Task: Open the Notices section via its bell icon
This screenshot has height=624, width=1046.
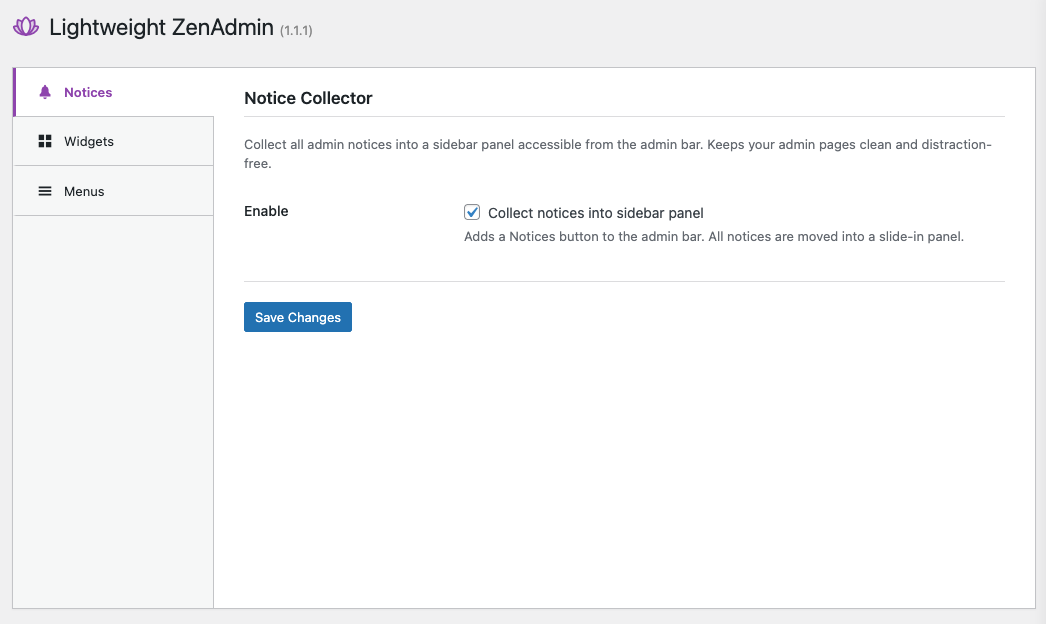Action: pos(44,91)
